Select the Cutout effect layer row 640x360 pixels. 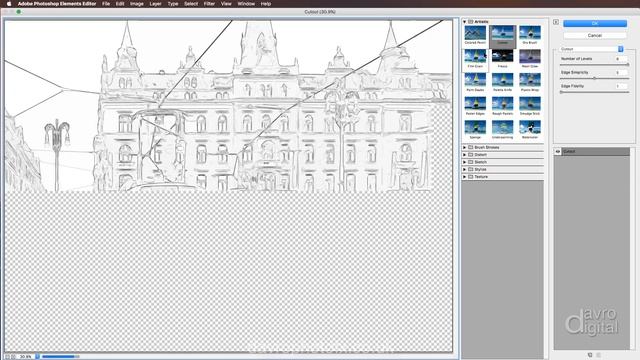tap(592, 152)
